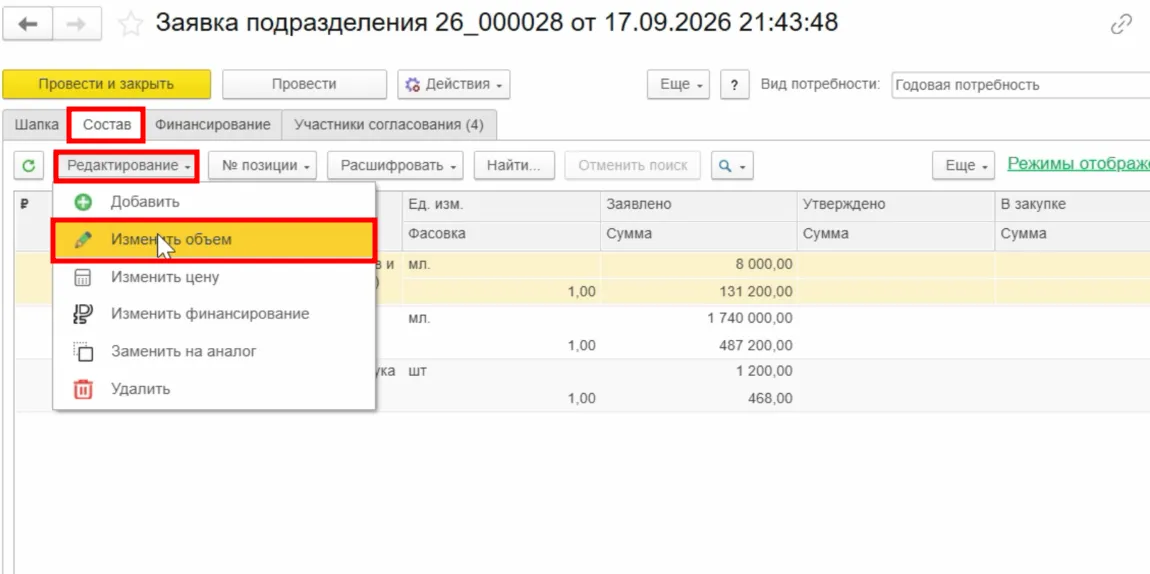The width and height of the screenshot is (1150, 574).
Task: Switch to the Финансирование tab
Action: (x=213, y=125)
